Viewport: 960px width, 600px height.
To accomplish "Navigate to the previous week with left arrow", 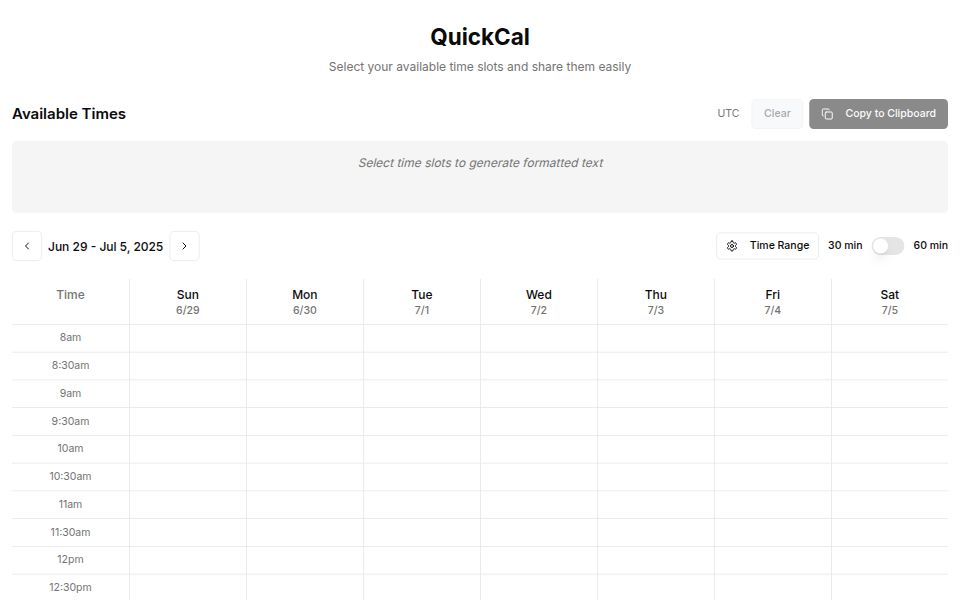I will tap(27, 245).
